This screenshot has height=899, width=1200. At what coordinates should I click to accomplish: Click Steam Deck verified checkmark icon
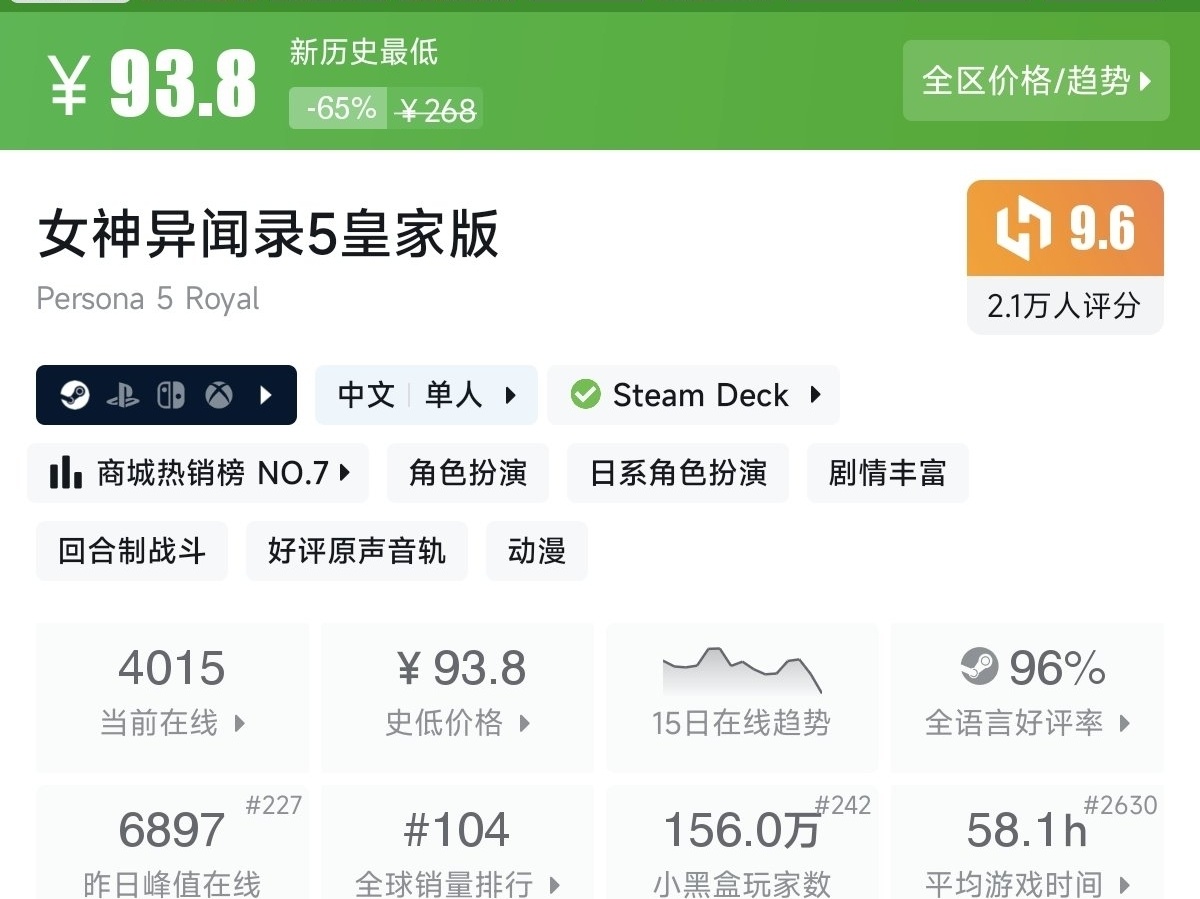point(586,395)
